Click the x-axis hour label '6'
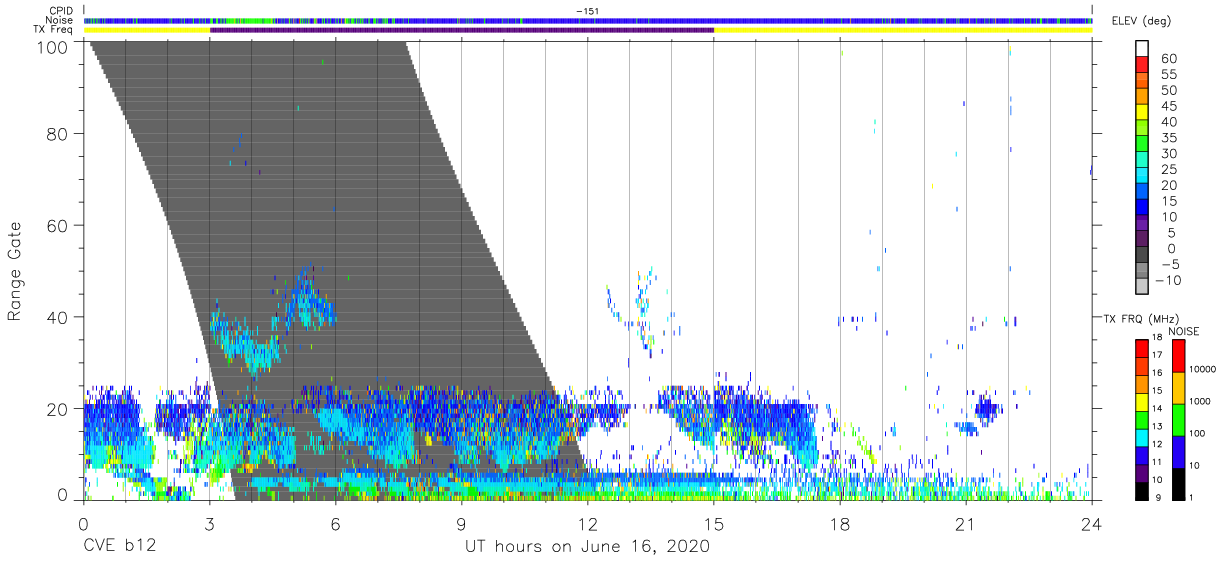 pos(336,523)
